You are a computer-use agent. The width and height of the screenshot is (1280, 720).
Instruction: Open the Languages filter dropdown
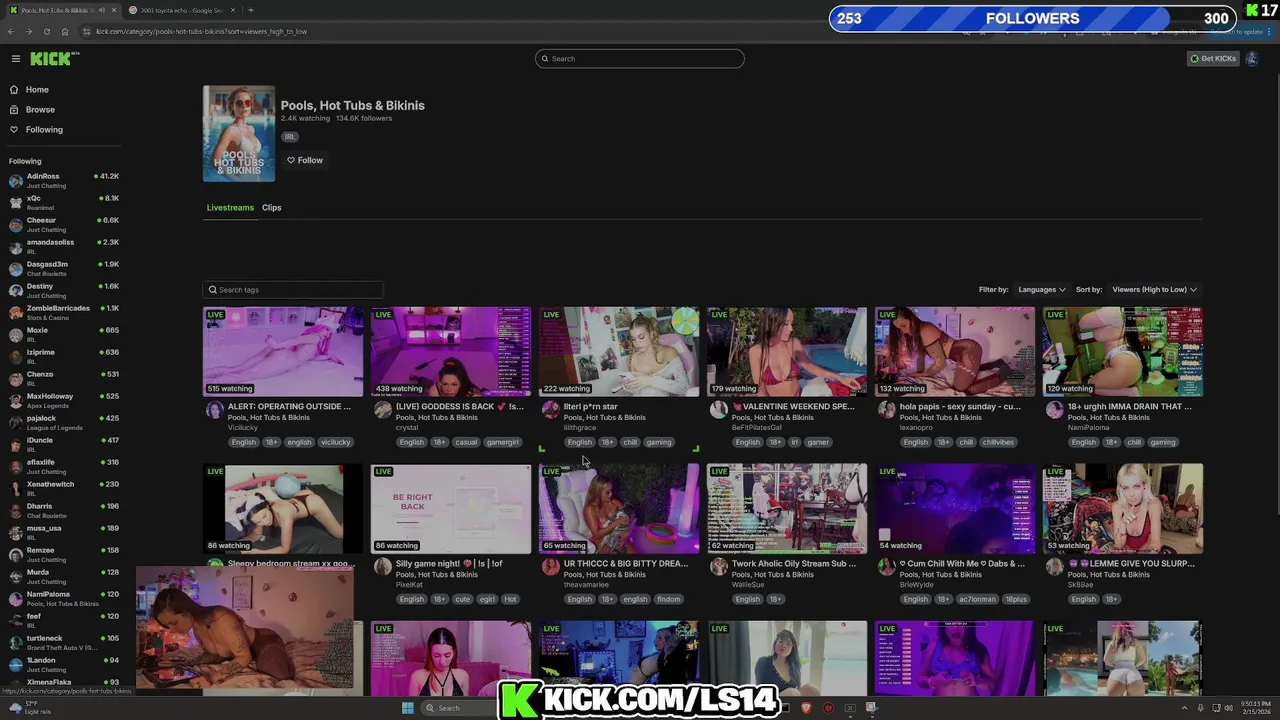point(1042,289)
